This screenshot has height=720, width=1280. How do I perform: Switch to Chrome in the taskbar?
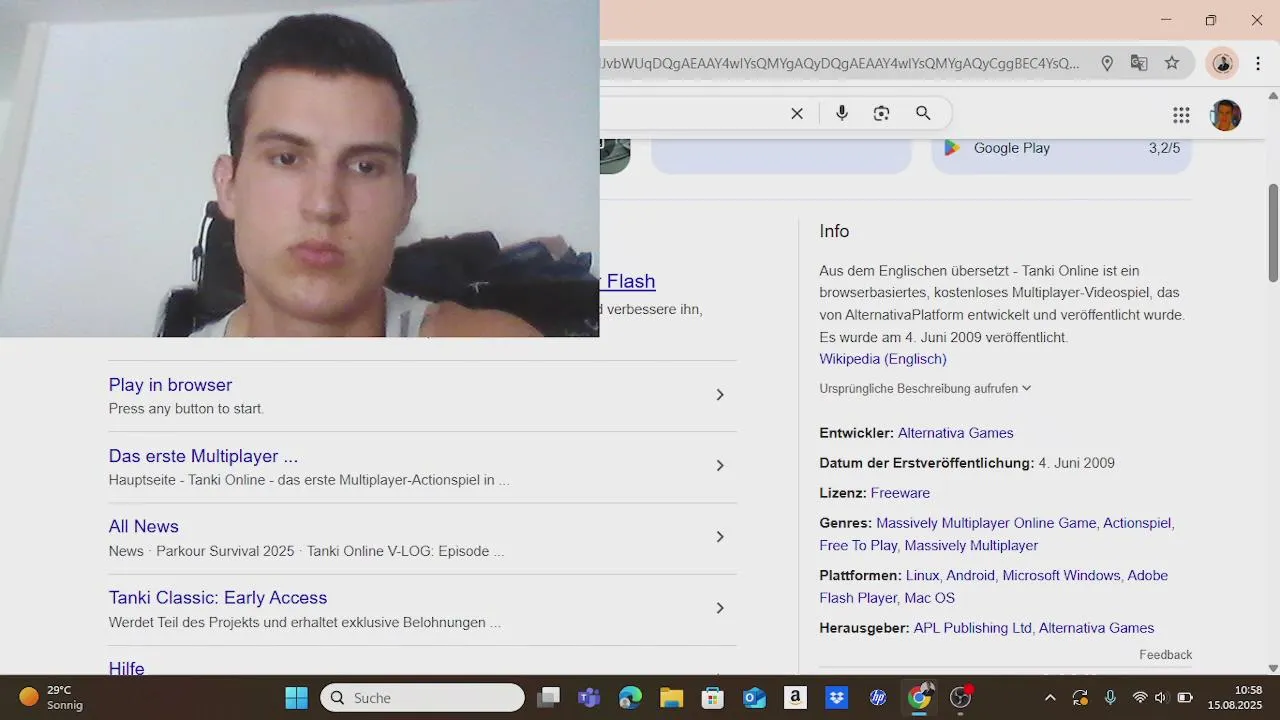coord(919,697)
